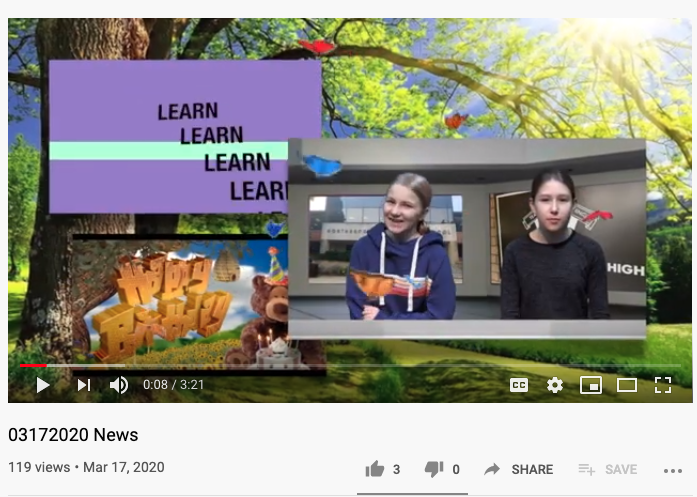The width and height of the screenshot is (697, 497).
Task: Click the video title 03172020 News
Action: click(73, 435)
